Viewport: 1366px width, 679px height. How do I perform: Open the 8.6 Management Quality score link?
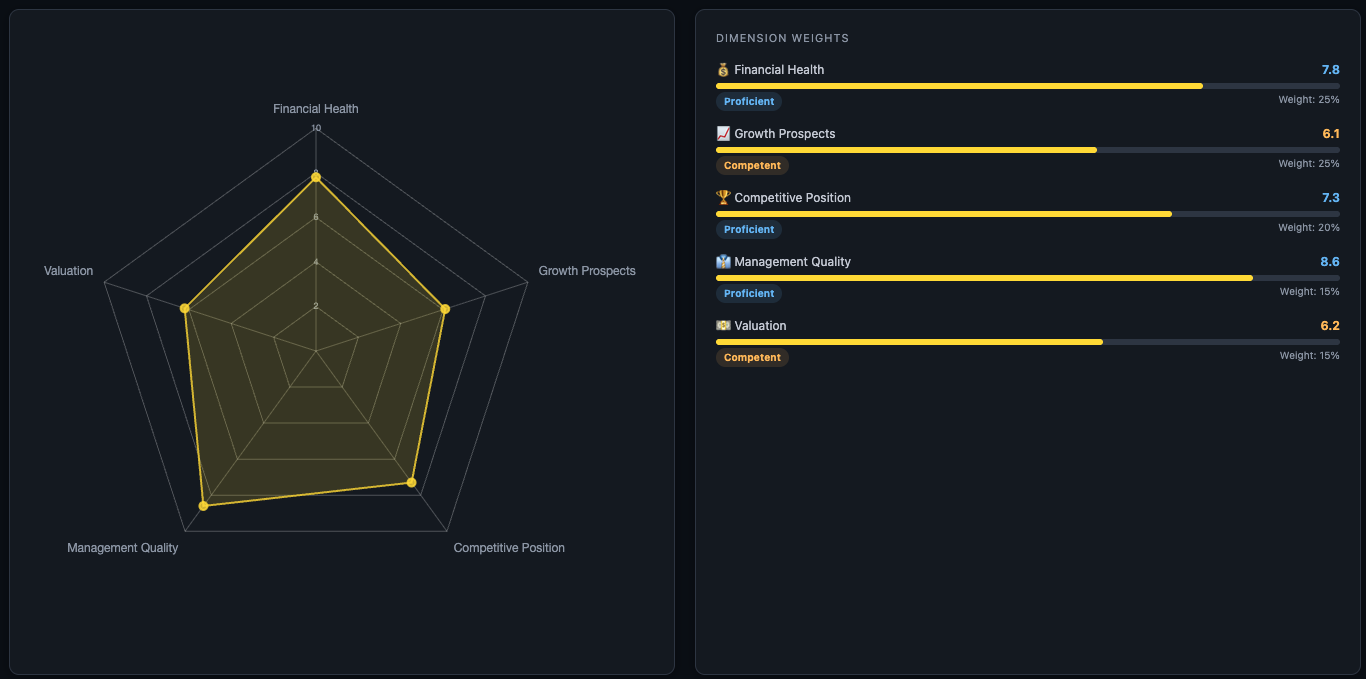click(1331, 261)
